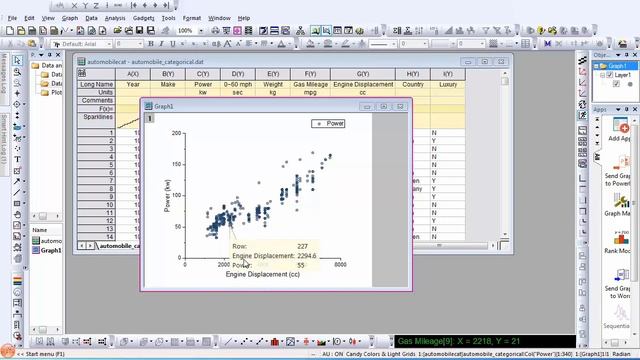The height and width of the screenshot is (360, 640).
Task: Open the File menu
Action: 12,18
